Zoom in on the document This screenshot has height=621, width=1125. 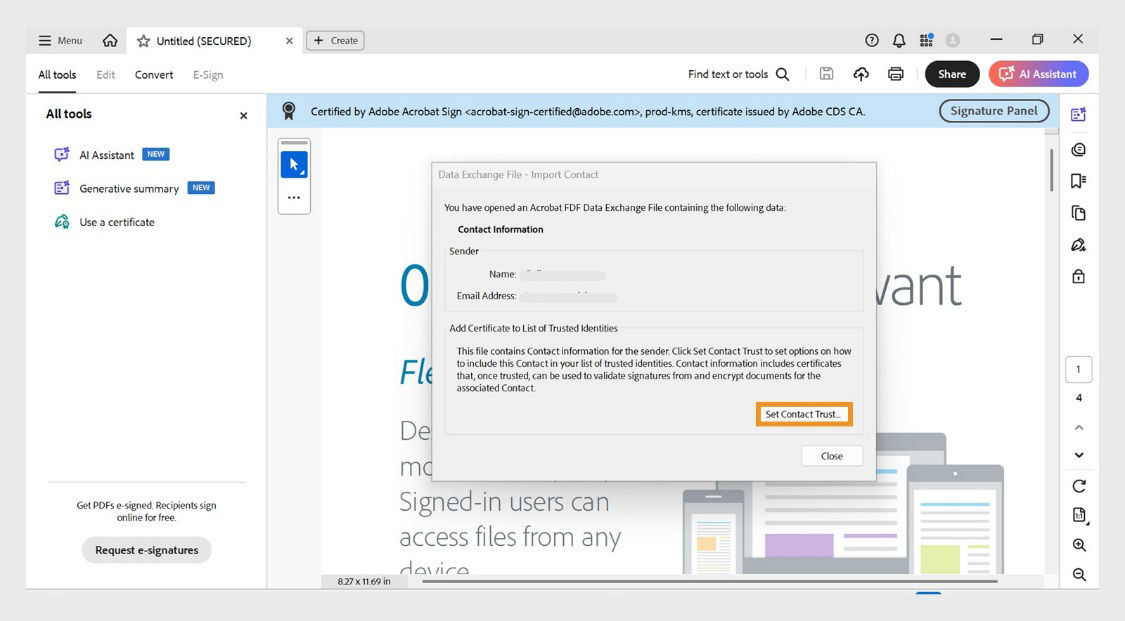point(1078,545)
